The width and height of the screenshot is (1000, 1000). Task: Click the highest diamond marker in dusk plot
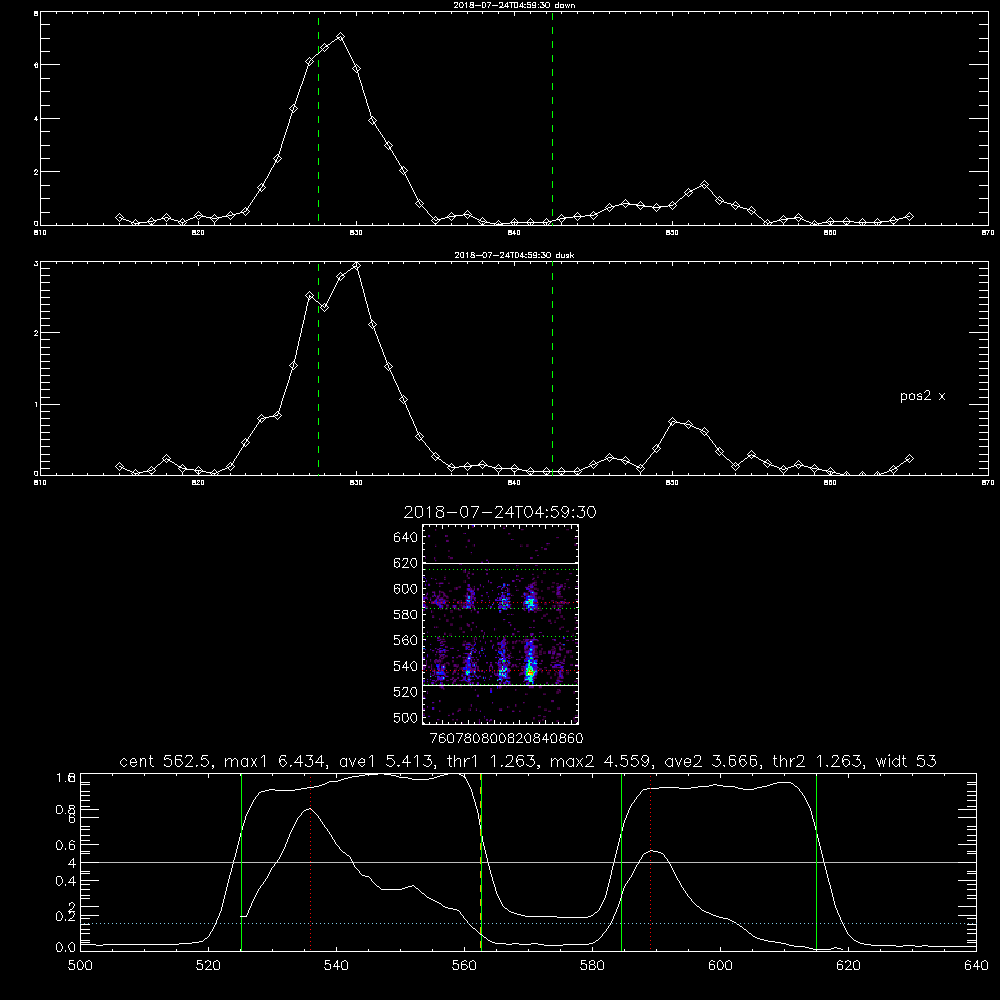point(357,265)
